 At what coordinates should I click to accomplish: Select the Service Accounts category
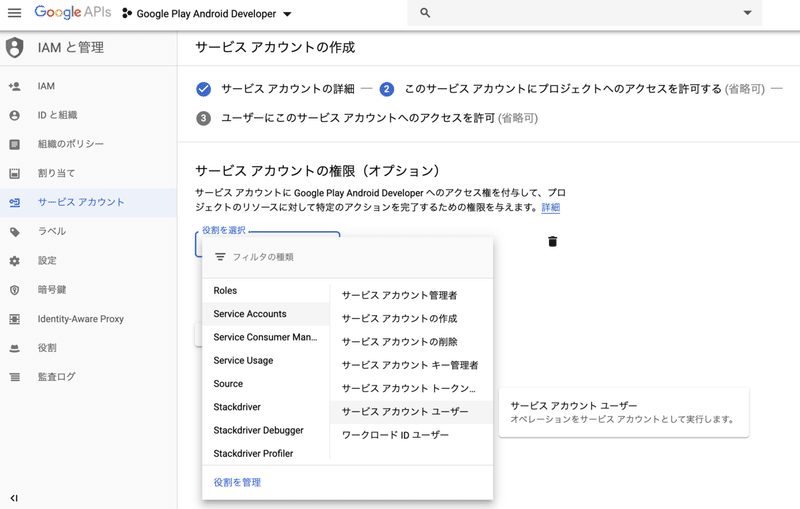point(266,314)
